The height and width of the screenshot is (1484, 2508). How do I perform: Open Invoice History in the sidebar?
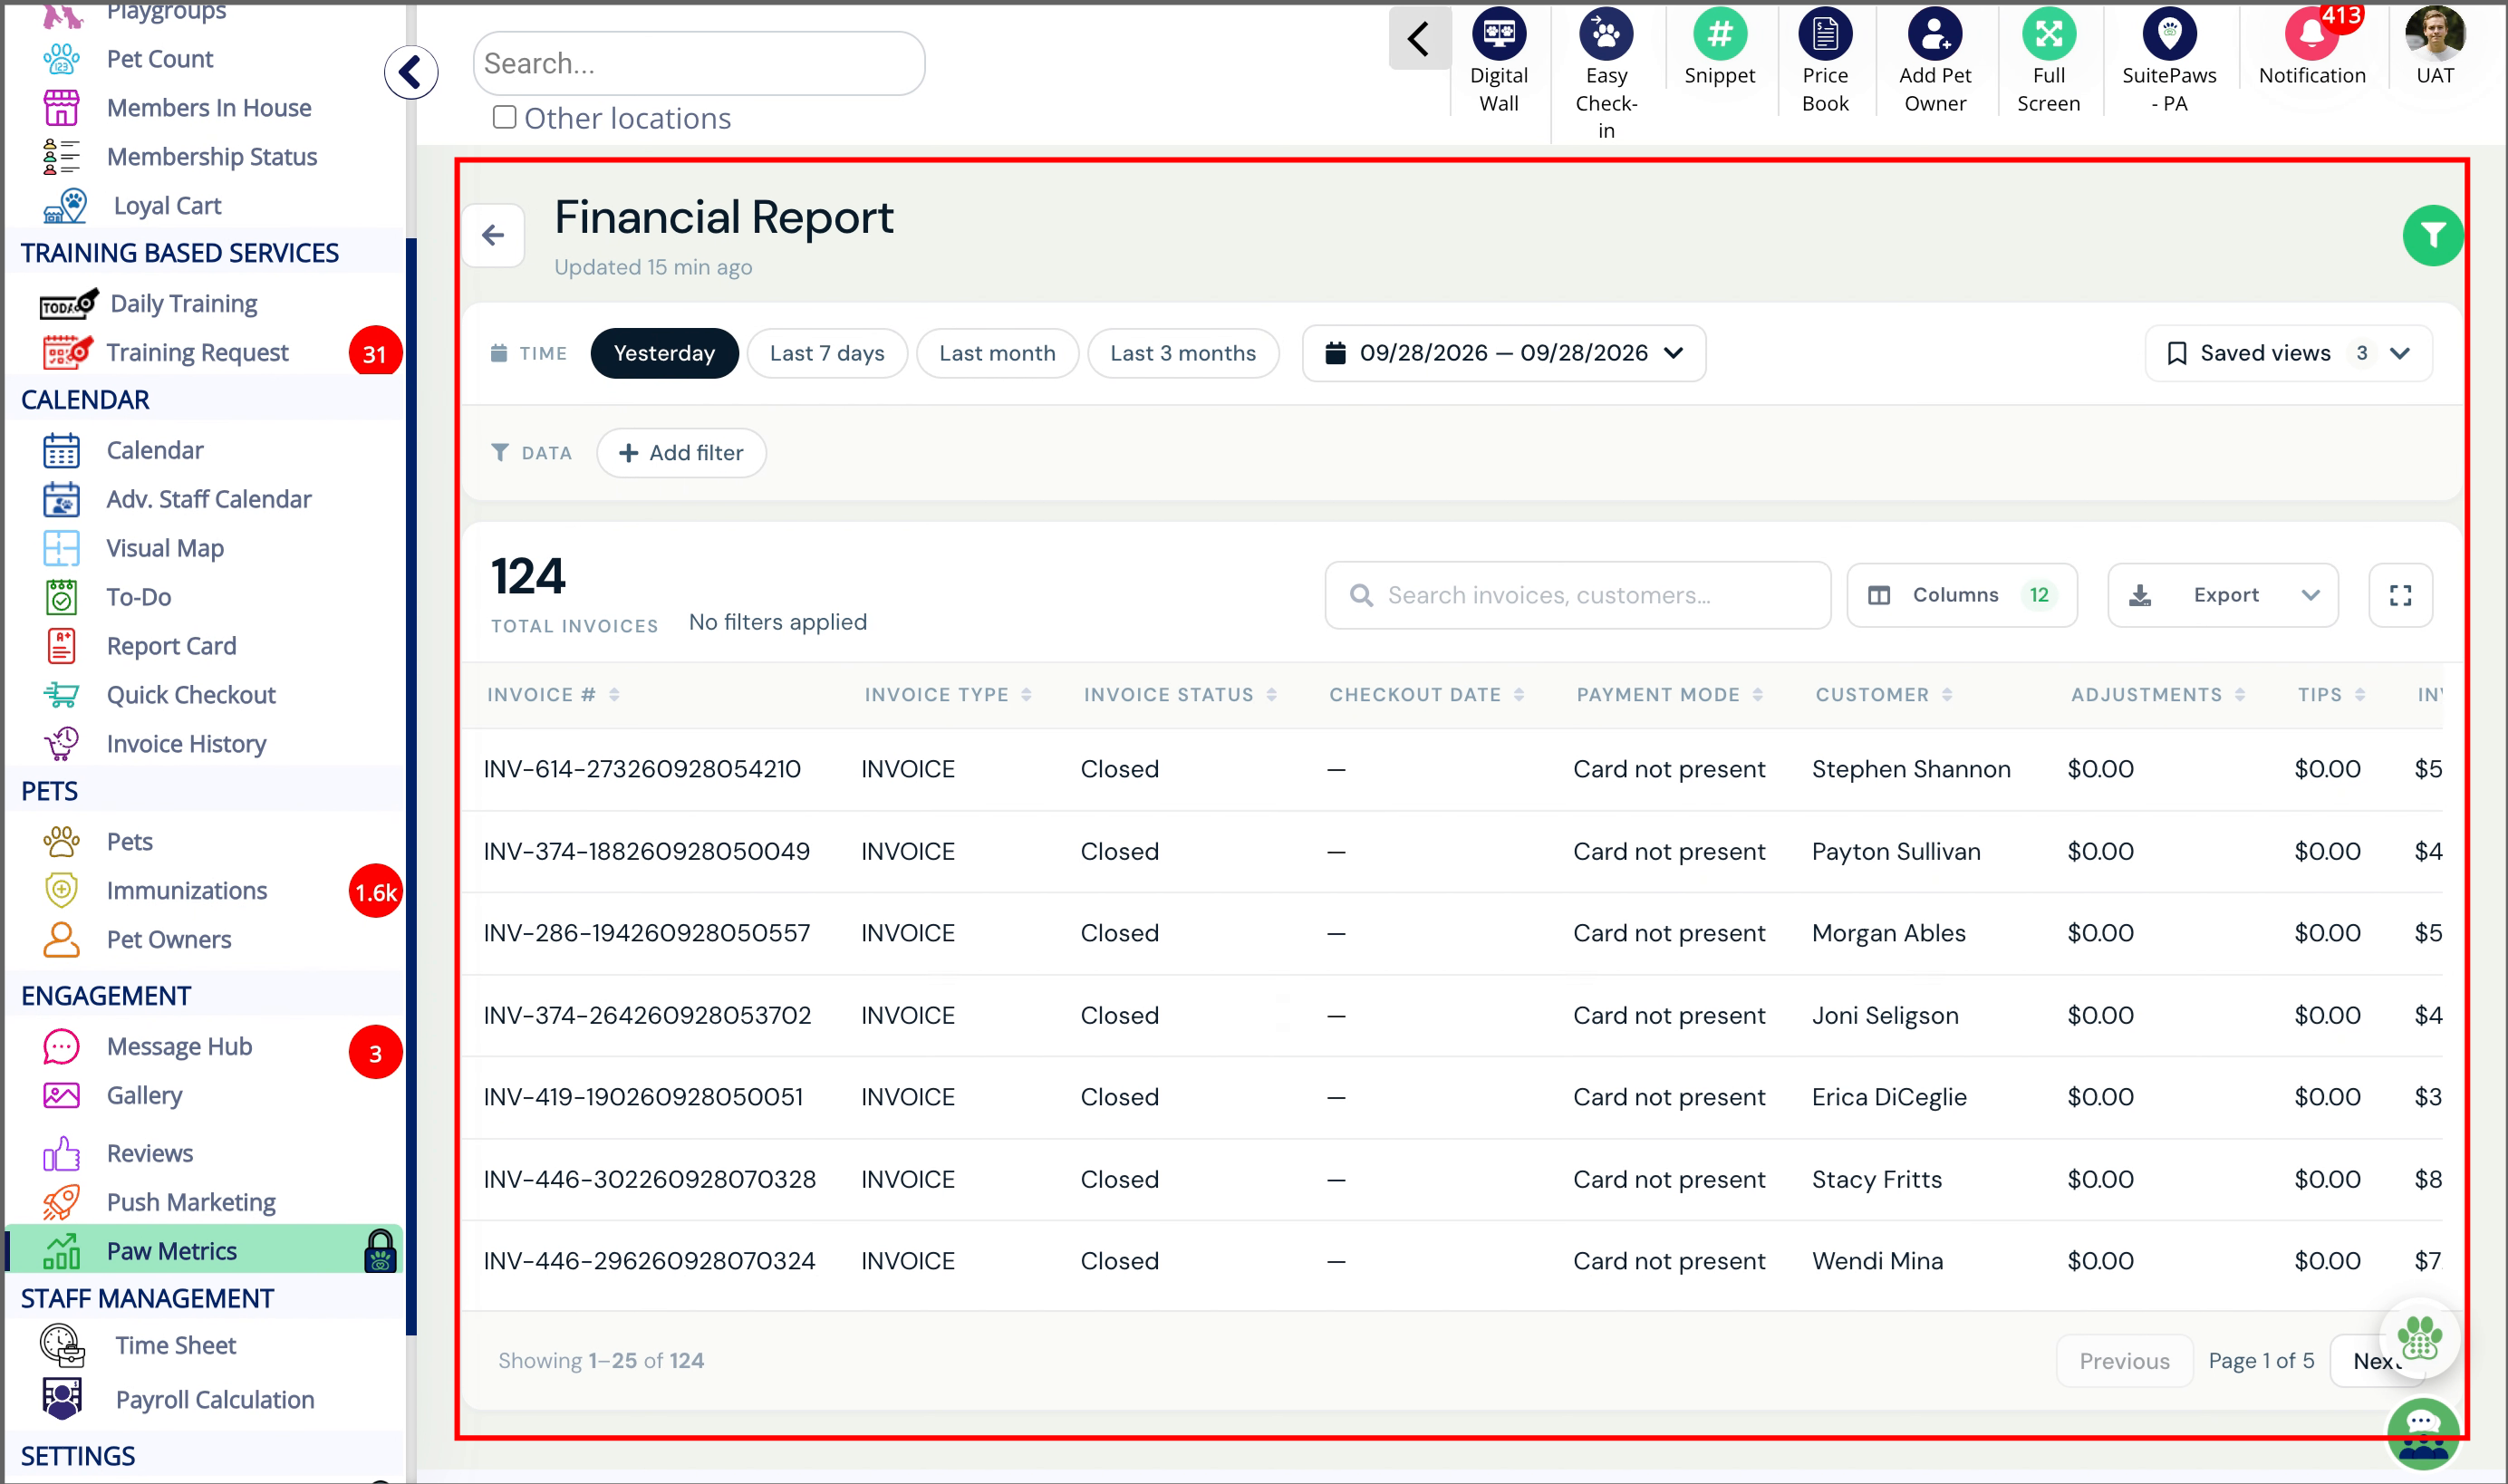click(186, 744)
